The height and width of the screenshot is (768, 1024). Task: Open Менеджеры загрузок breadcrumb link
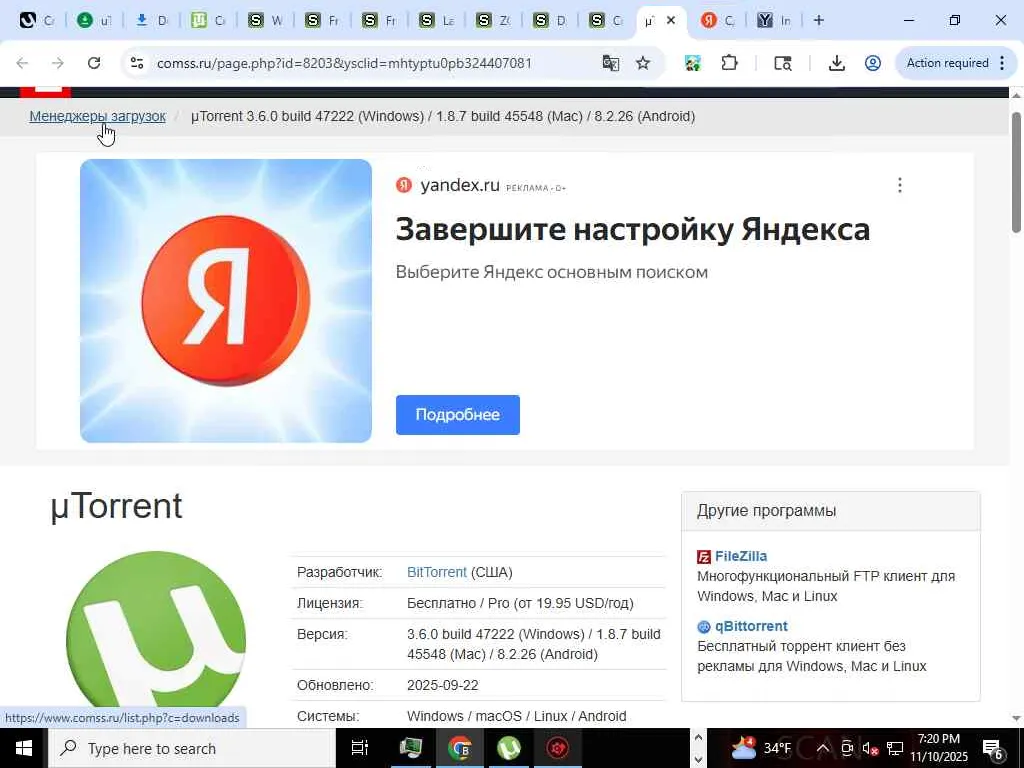(x=97, y=116)
